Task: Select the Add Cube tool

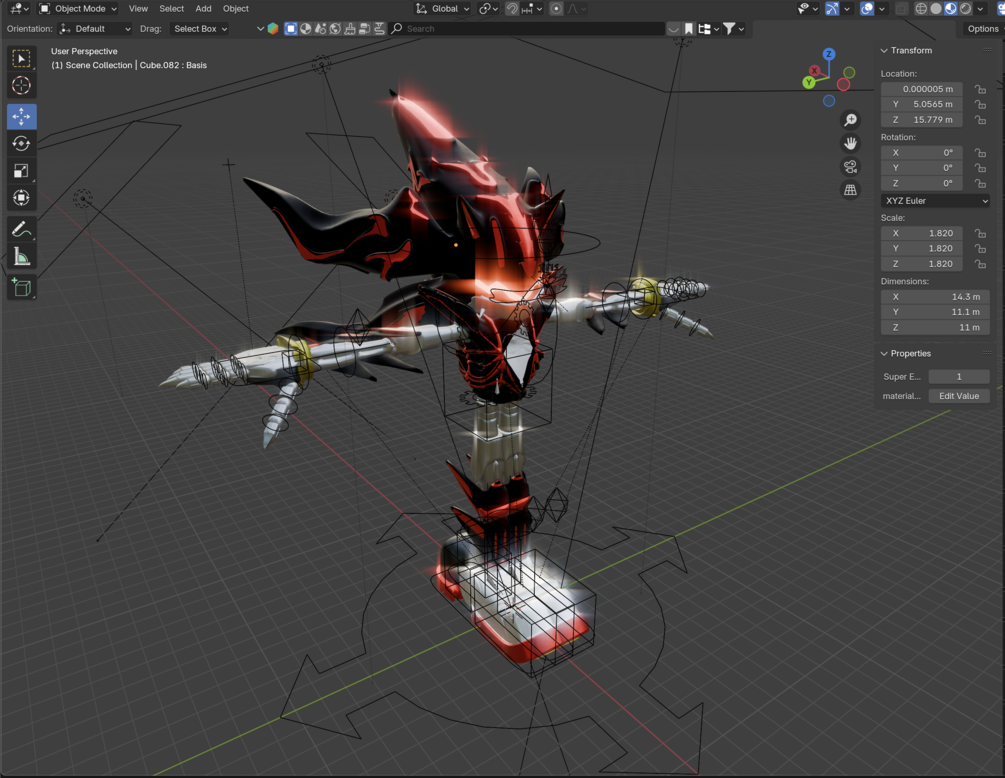Action: [21, 287]
